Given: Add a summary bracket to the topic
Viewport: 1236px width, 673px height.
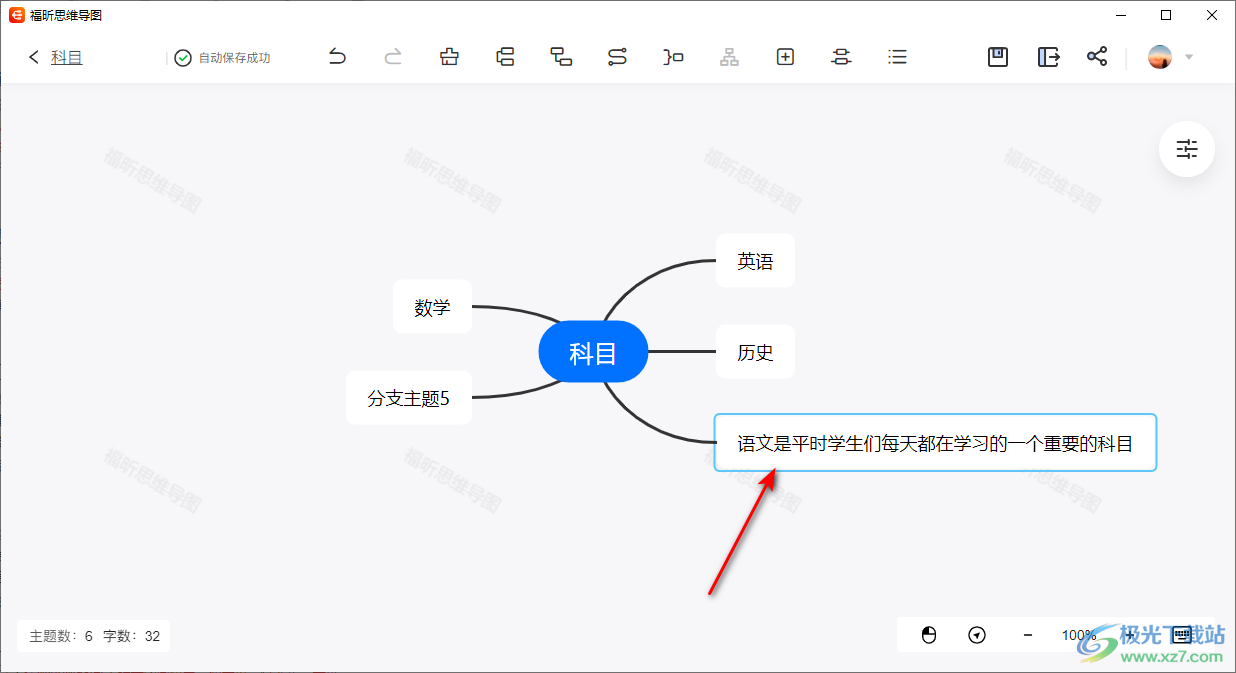Looking at the screenshot, I should [x=673, y=57].
